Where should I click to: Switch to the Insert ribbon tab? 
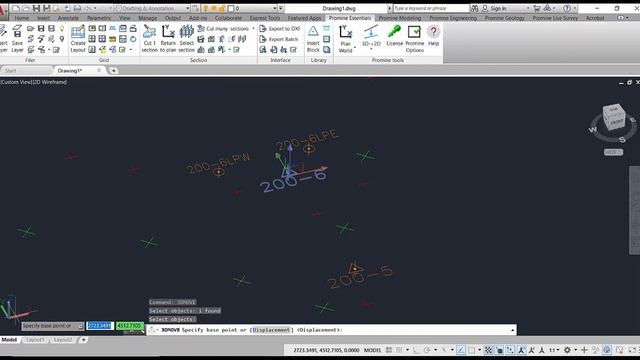coord(43,18)
